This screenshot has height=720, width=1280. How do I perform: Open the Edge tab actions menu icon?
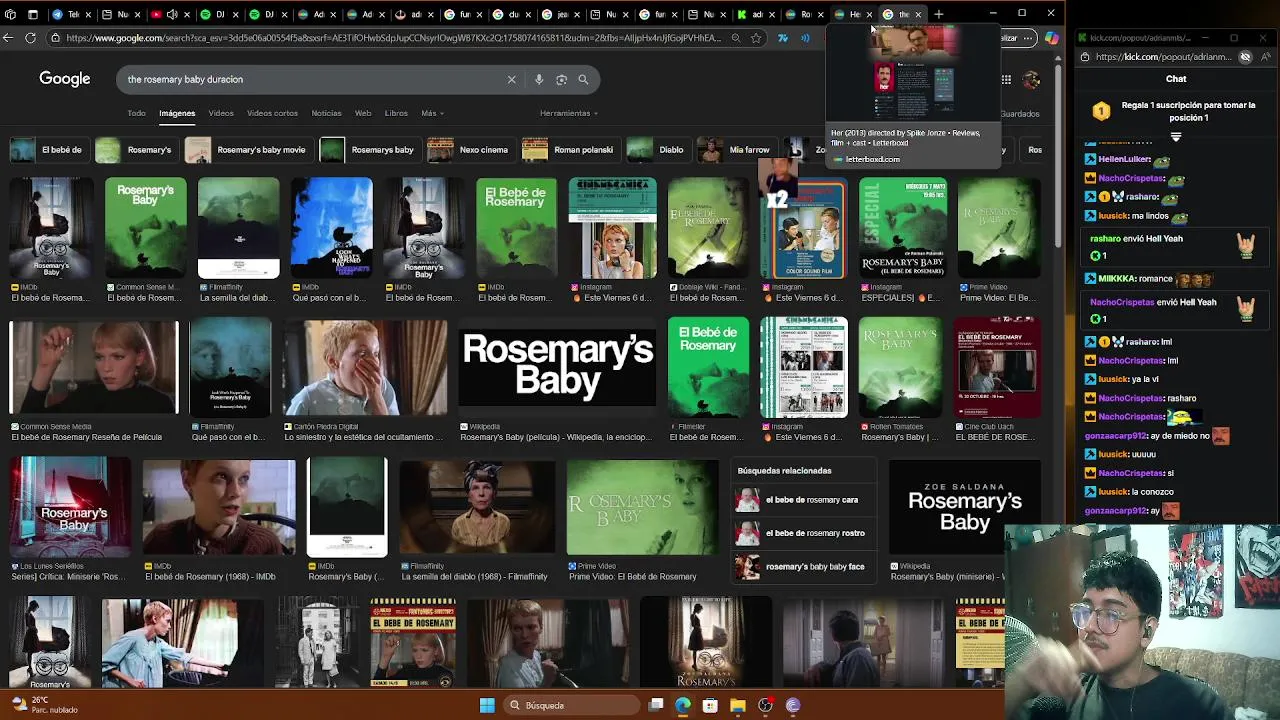[33, 14]
